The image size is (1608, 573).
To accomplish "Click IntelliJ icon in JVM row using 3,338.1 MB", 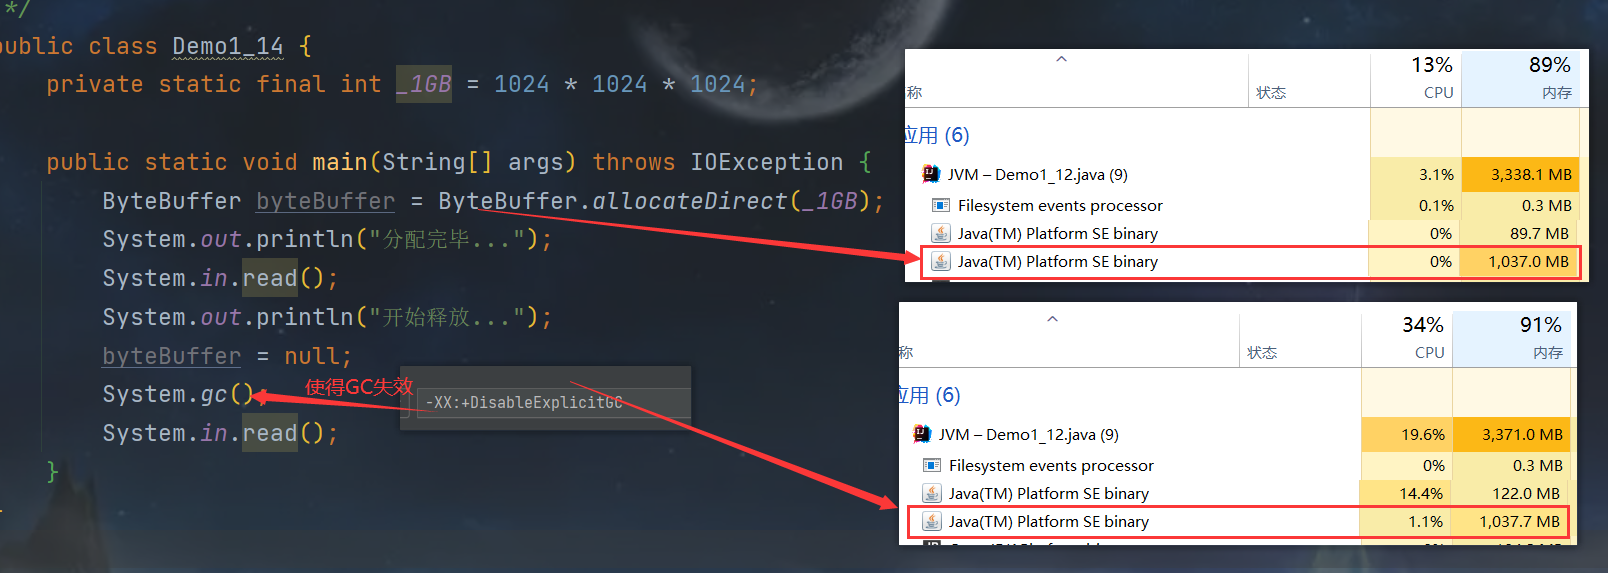I will pyautogui.click(x=931, y=174).
